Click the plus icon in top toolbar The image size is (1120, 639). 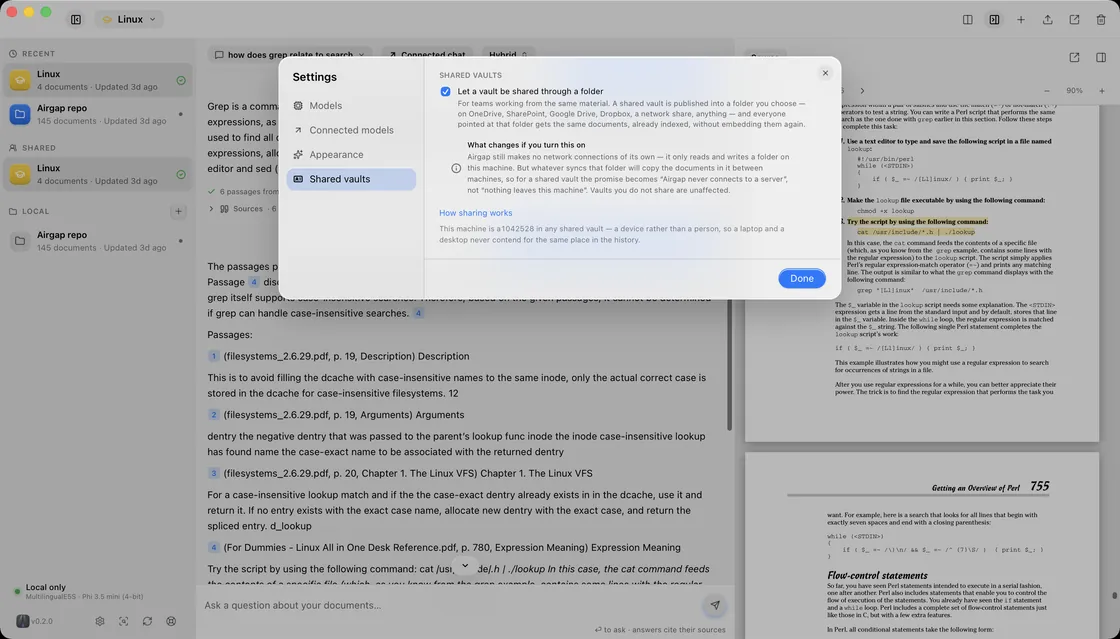tap(1021, 19)
